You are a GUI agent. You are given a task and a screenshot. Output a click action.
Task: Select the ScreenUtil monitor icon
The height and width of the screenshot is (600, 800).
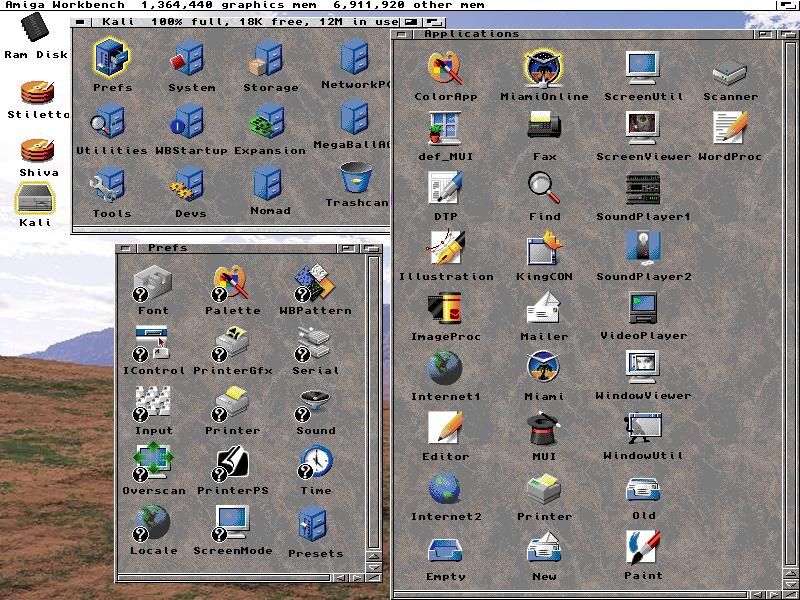(642, 68)
